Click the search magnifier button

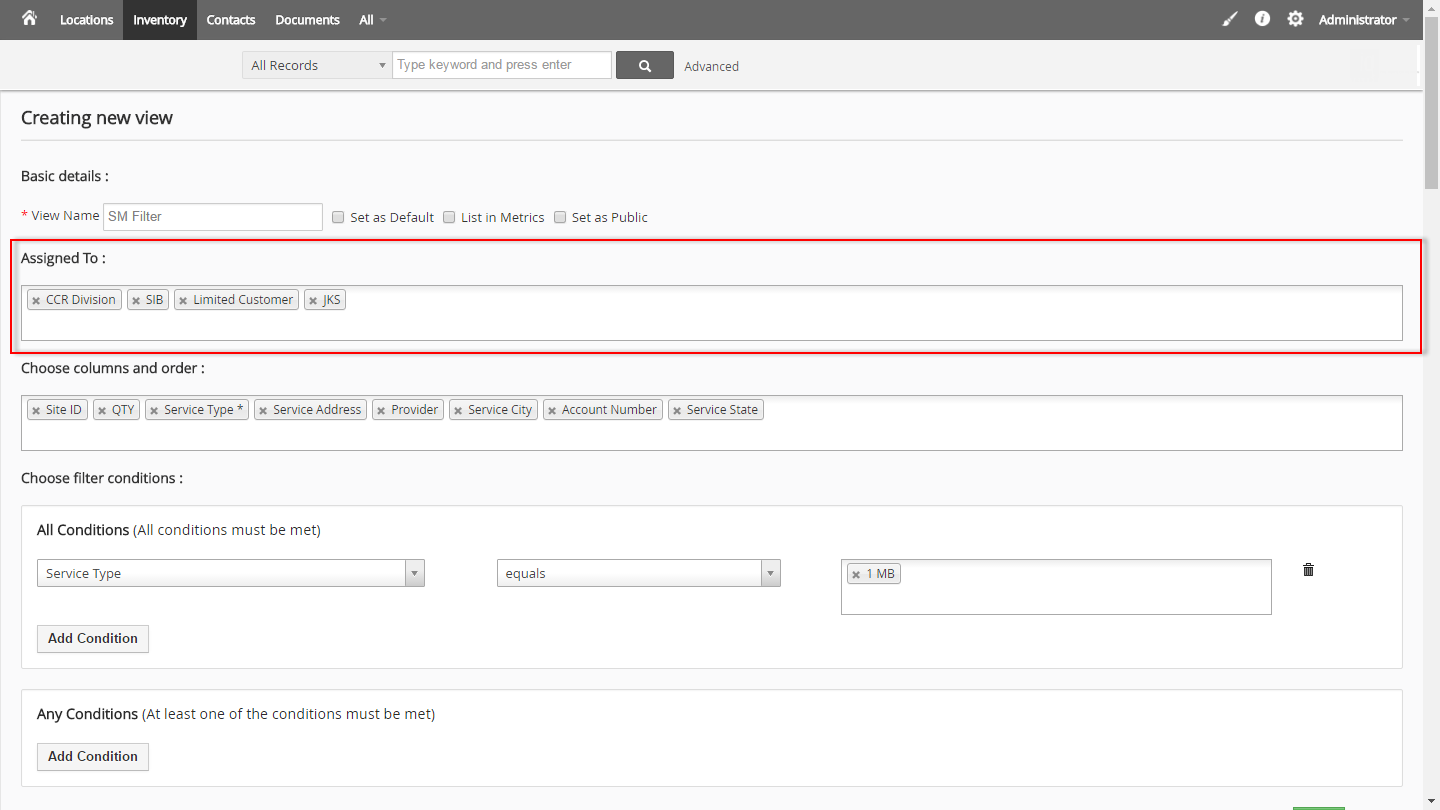[x=644, y=65]
